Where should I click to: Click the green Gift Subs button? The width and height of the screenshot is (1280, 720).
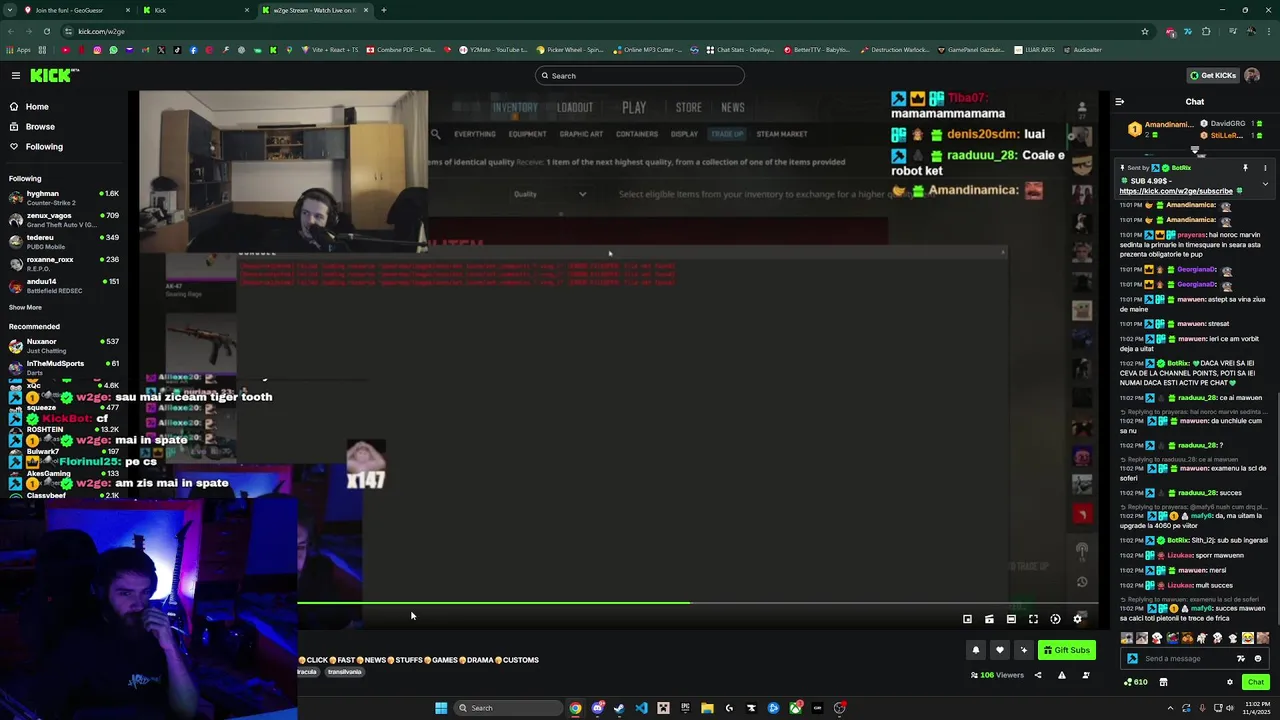[x=1067, y=650]
